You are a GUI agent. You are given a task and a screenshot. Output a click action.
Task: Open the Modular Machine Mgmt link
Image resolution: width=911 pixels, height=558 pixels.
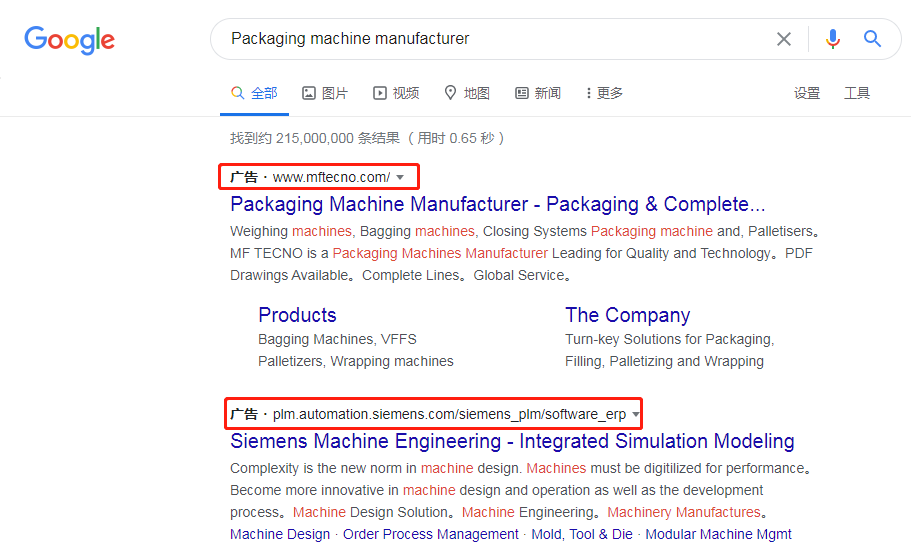tap(719, 534)
